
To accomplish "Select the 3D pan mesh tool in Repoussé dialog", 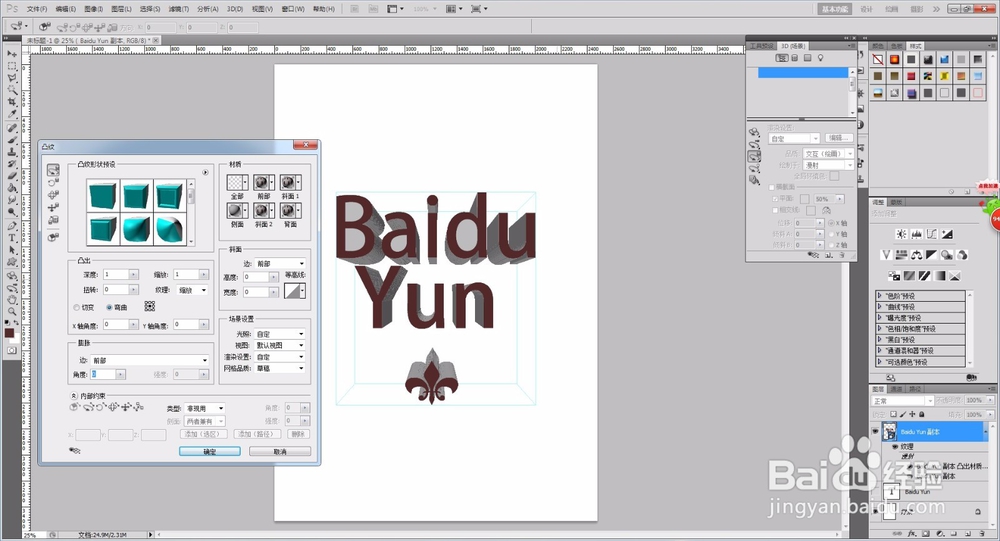I will pos(54,195).
